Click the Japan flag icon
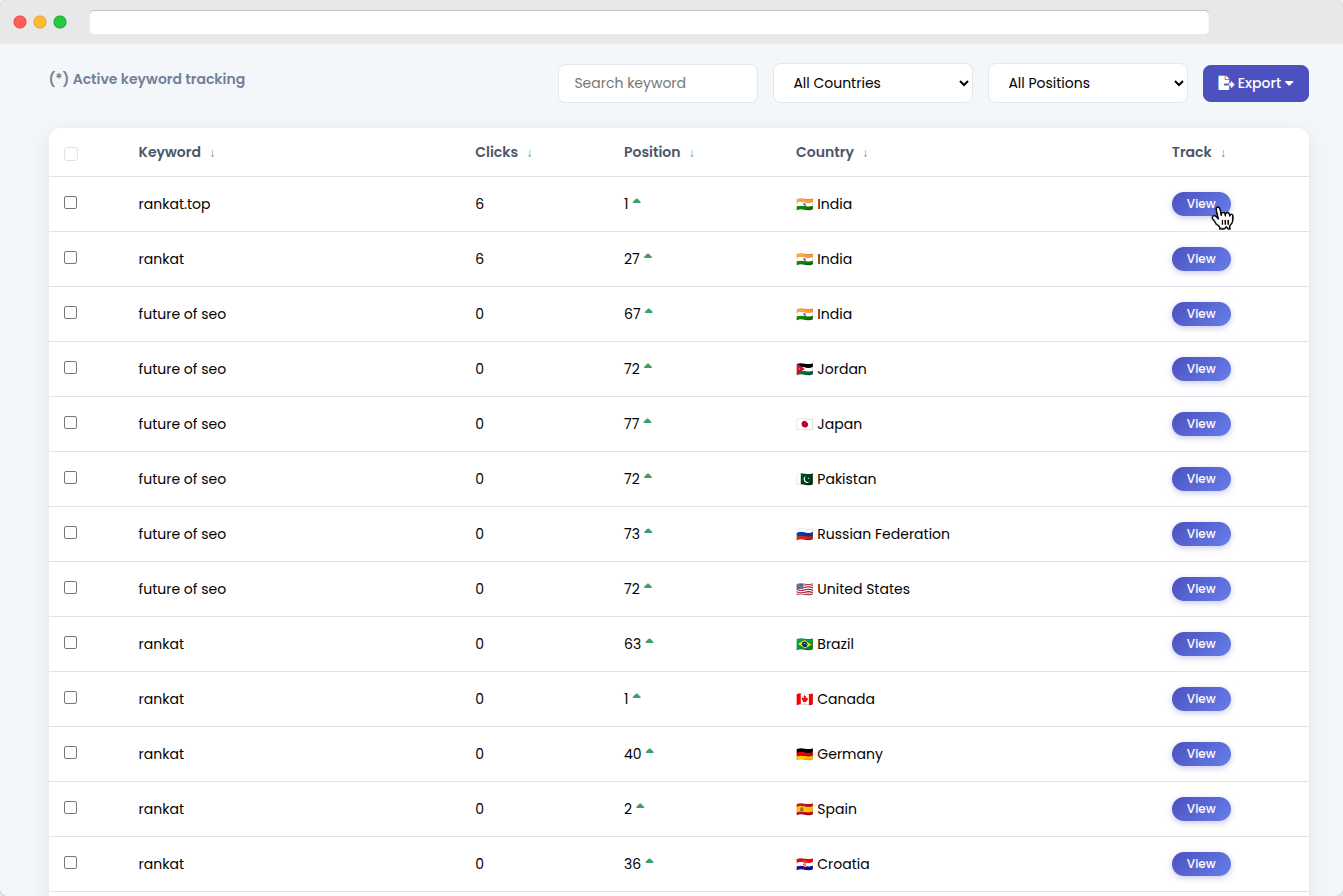Image resolution: width=1343 pixels, height=896 pixels. point(804,424)
